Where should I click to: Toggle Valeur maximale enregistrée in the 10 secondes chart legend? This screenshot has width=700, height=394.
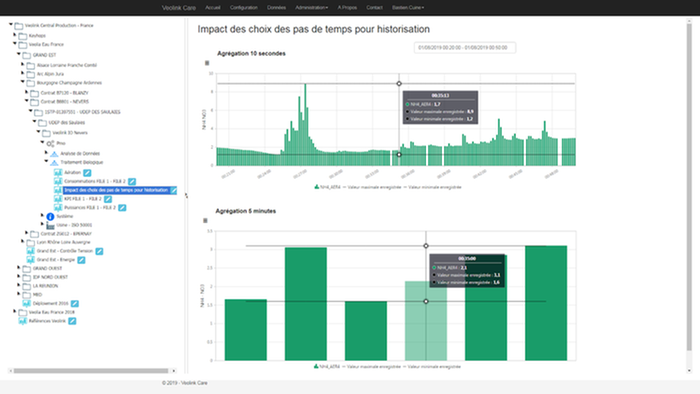click(372, 187)
